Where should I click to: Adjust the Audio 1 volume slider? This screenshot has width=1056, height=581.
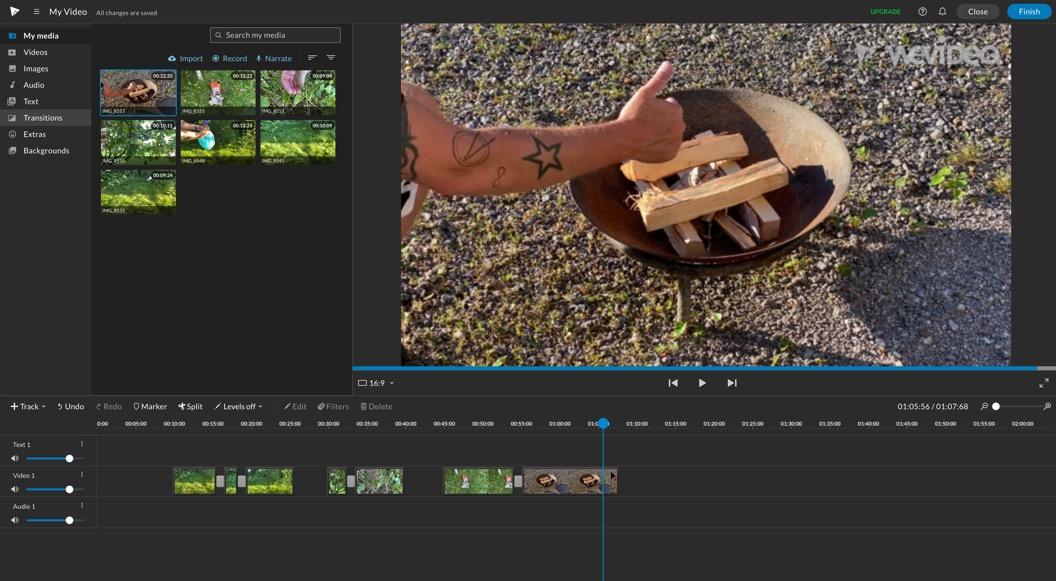(x=54, y=520)
